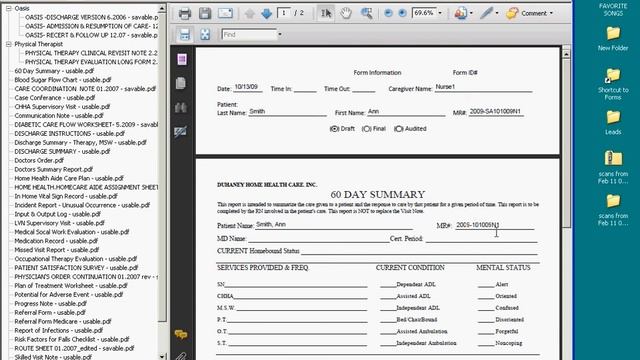The height and width of the screenshot is (360, 640).
Task: Open Progress Note - usable.pdf
Action: click(51, 304)
